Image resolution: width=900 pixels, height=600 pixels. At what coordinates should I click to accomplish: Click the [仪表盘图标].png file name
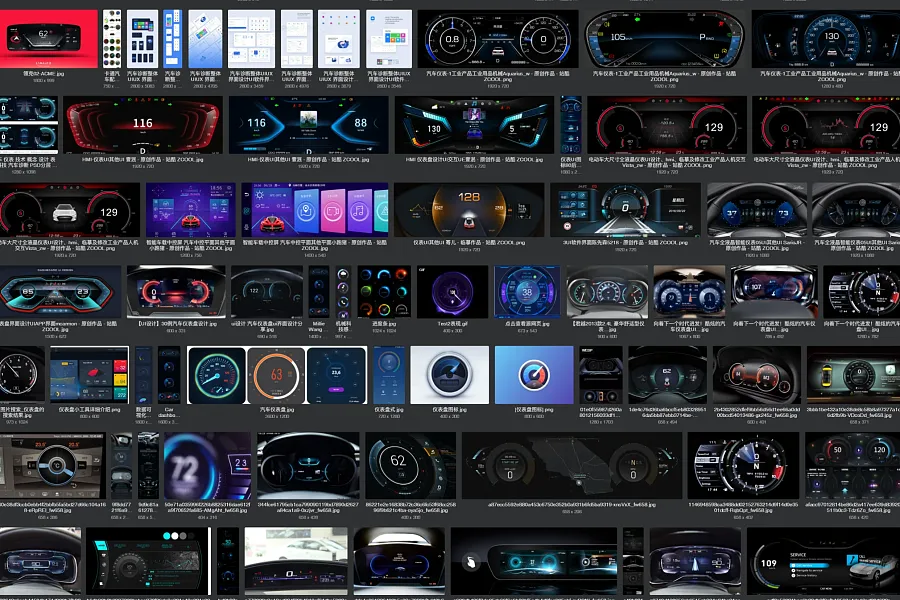click(534, 410)
